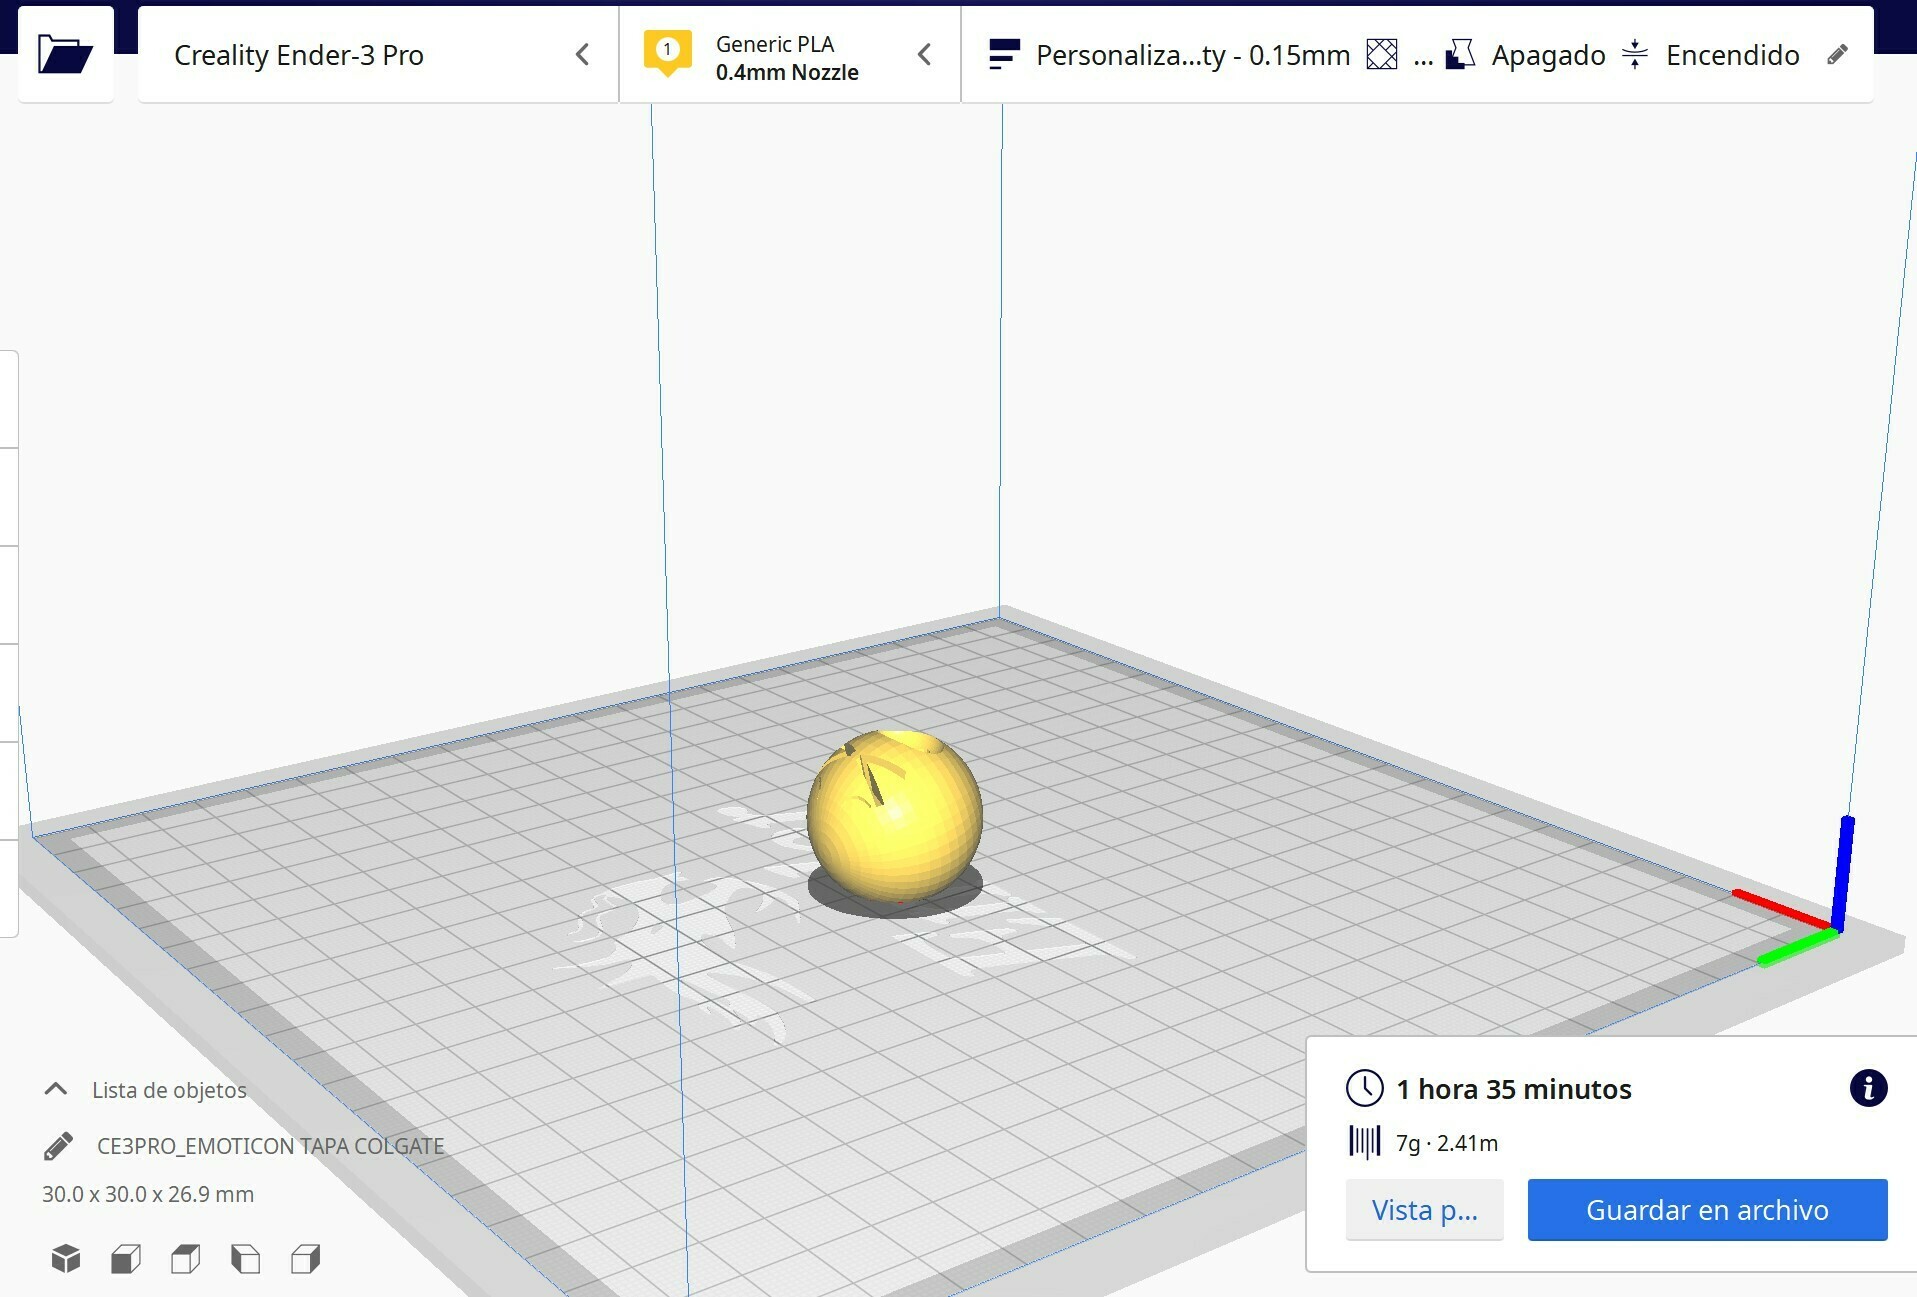Screen dimensions: 1917x1297
Task: Open the Personaliza...ty print settings panel
Action: point(1190,55)
